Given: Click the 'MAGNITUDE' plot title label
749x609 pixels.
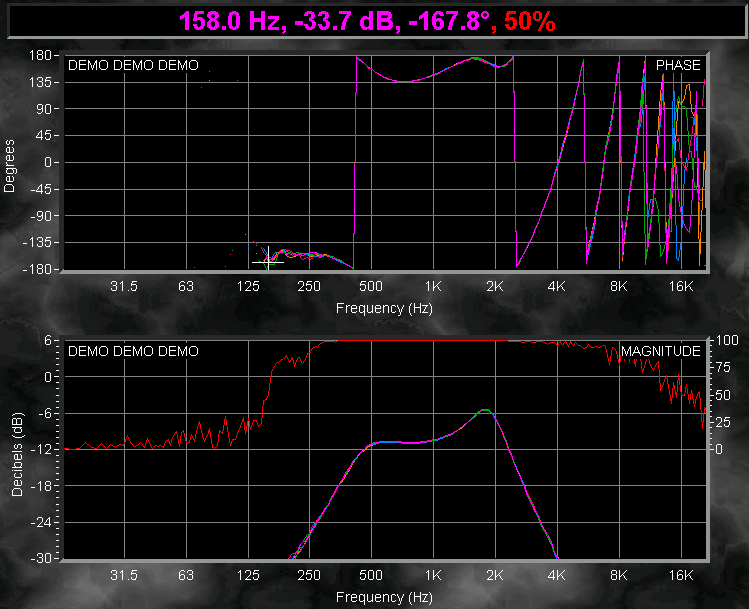Looking at the screenshot, I should [x=661, y=351].
